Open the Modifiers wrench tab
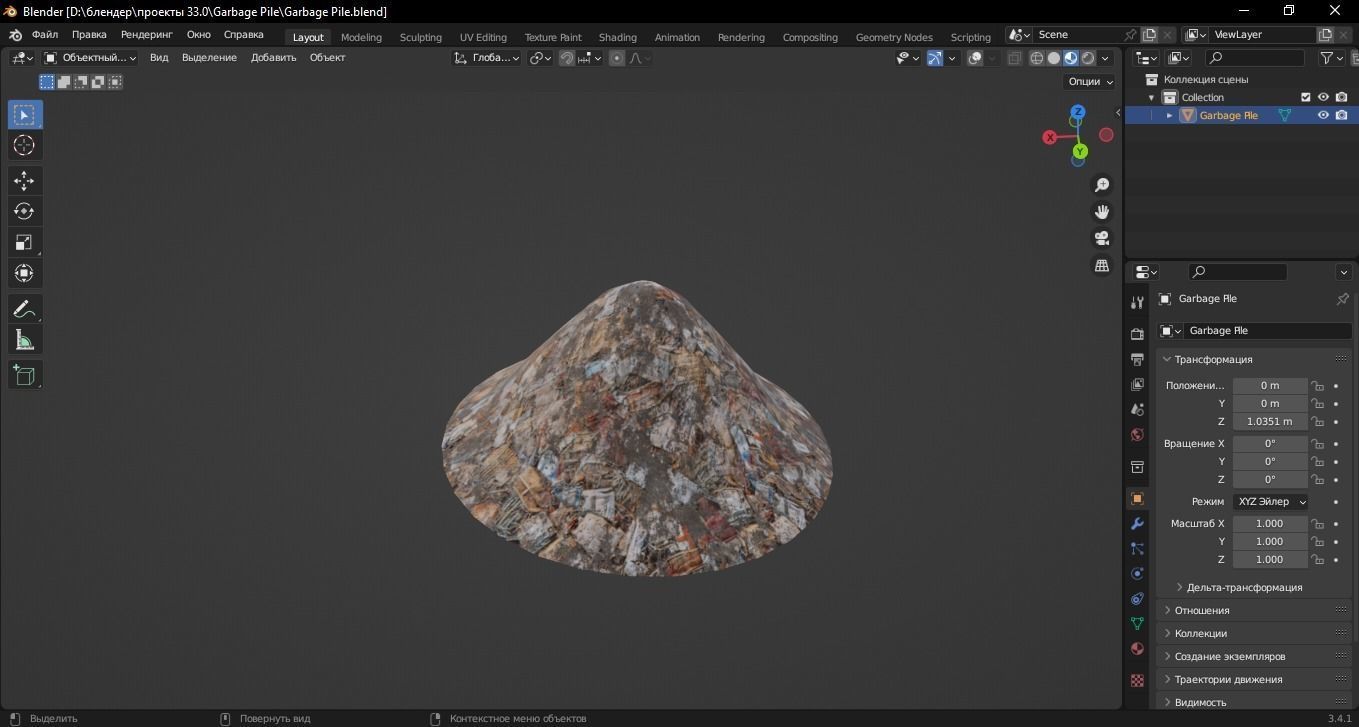The width and height of the screenshot is (1359, 727). [x=1137, y=523]
